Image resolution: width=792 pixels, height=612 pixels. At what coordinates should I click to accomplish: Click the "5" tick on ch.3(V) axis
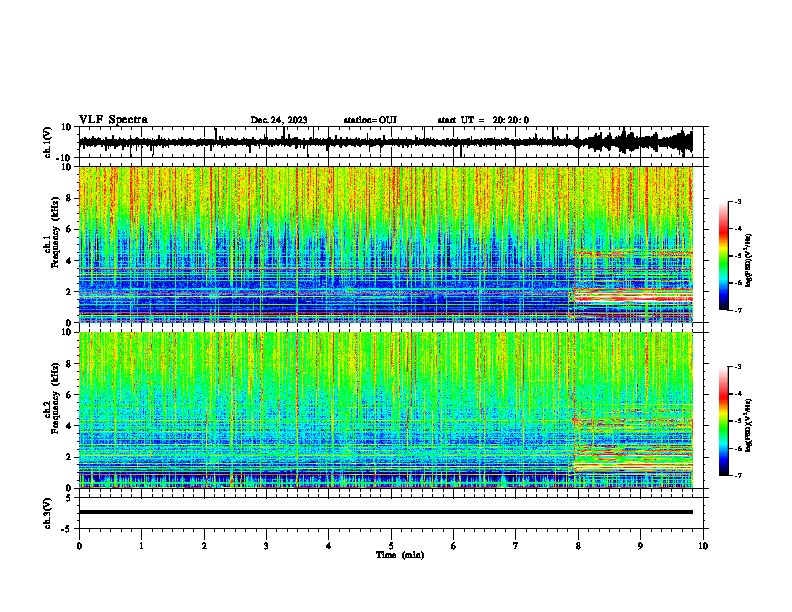click(x=70, y=497)
